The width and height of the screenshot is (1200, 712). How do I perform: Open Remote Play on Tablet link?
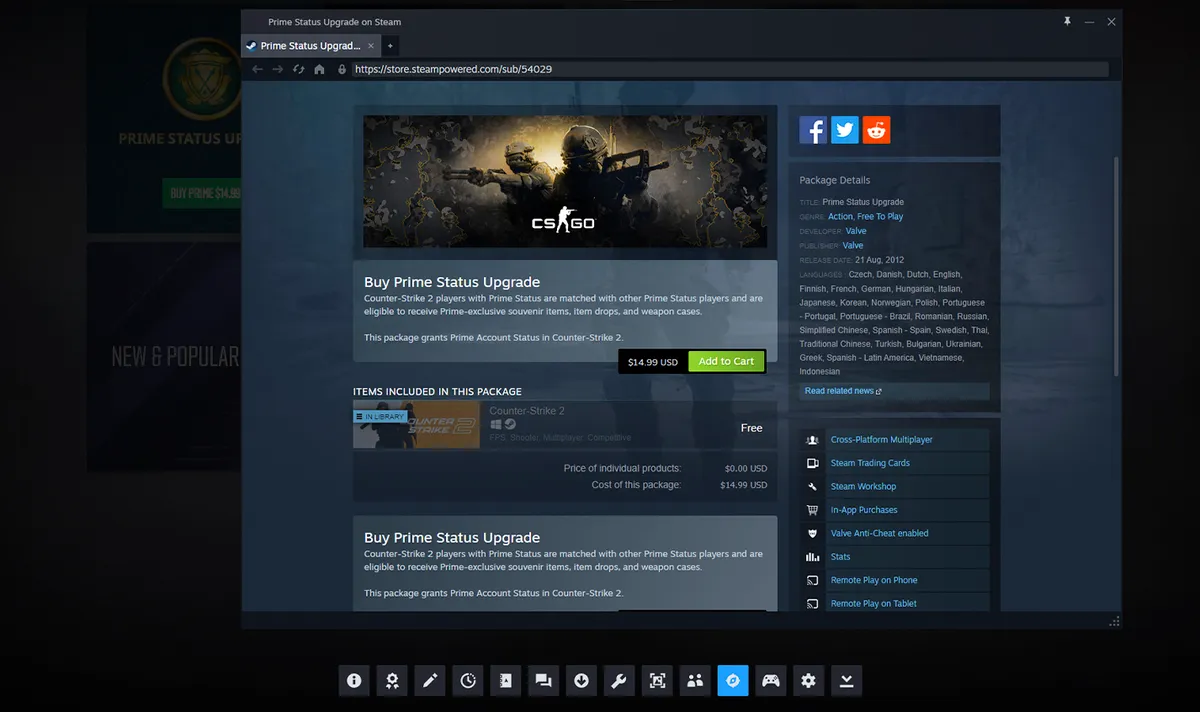tap(874, 604)
